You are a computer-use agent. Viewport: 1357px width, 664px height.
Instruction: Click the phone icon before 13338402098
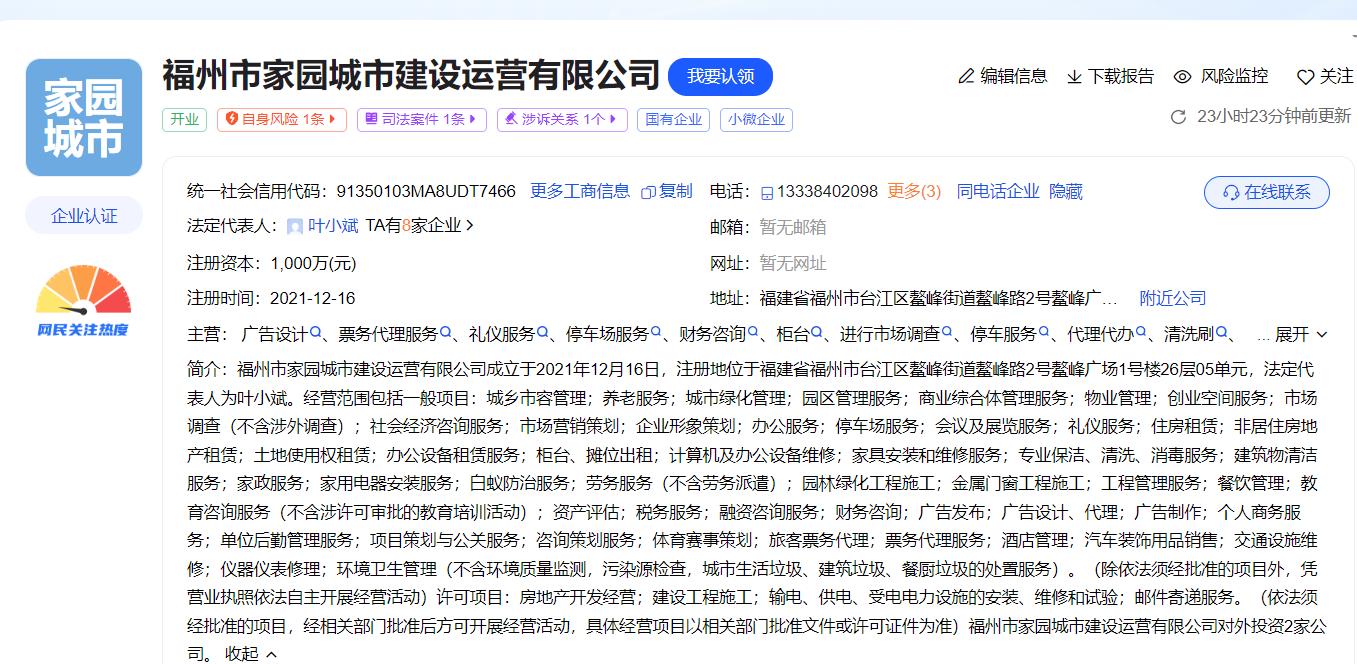pyautogui.click(x=767, y=192)
